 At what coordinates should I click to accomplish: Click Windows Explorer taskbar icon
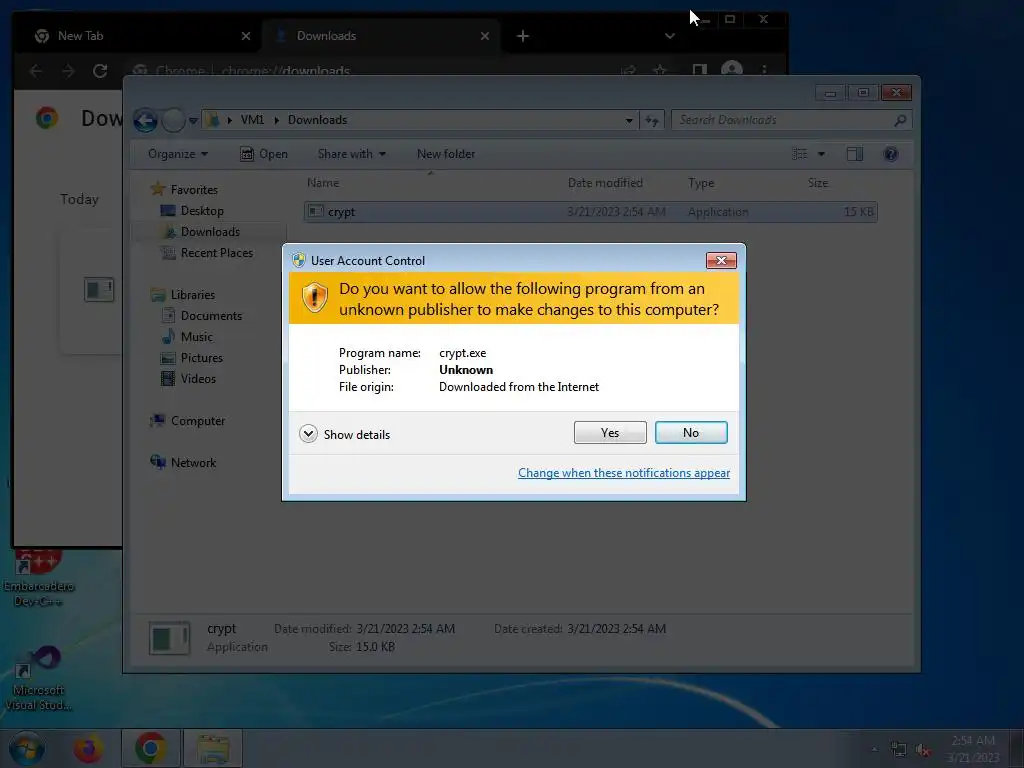click(x=213, y=748)
